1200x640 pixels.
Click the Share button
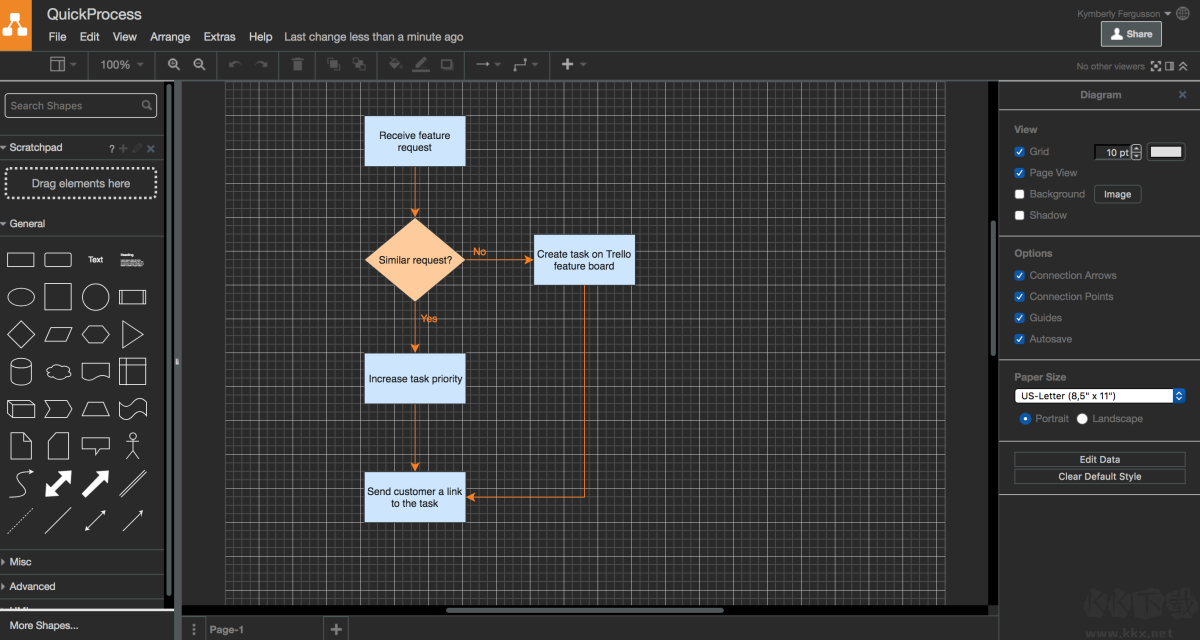pyautogui.click(x=1131, y=34)
